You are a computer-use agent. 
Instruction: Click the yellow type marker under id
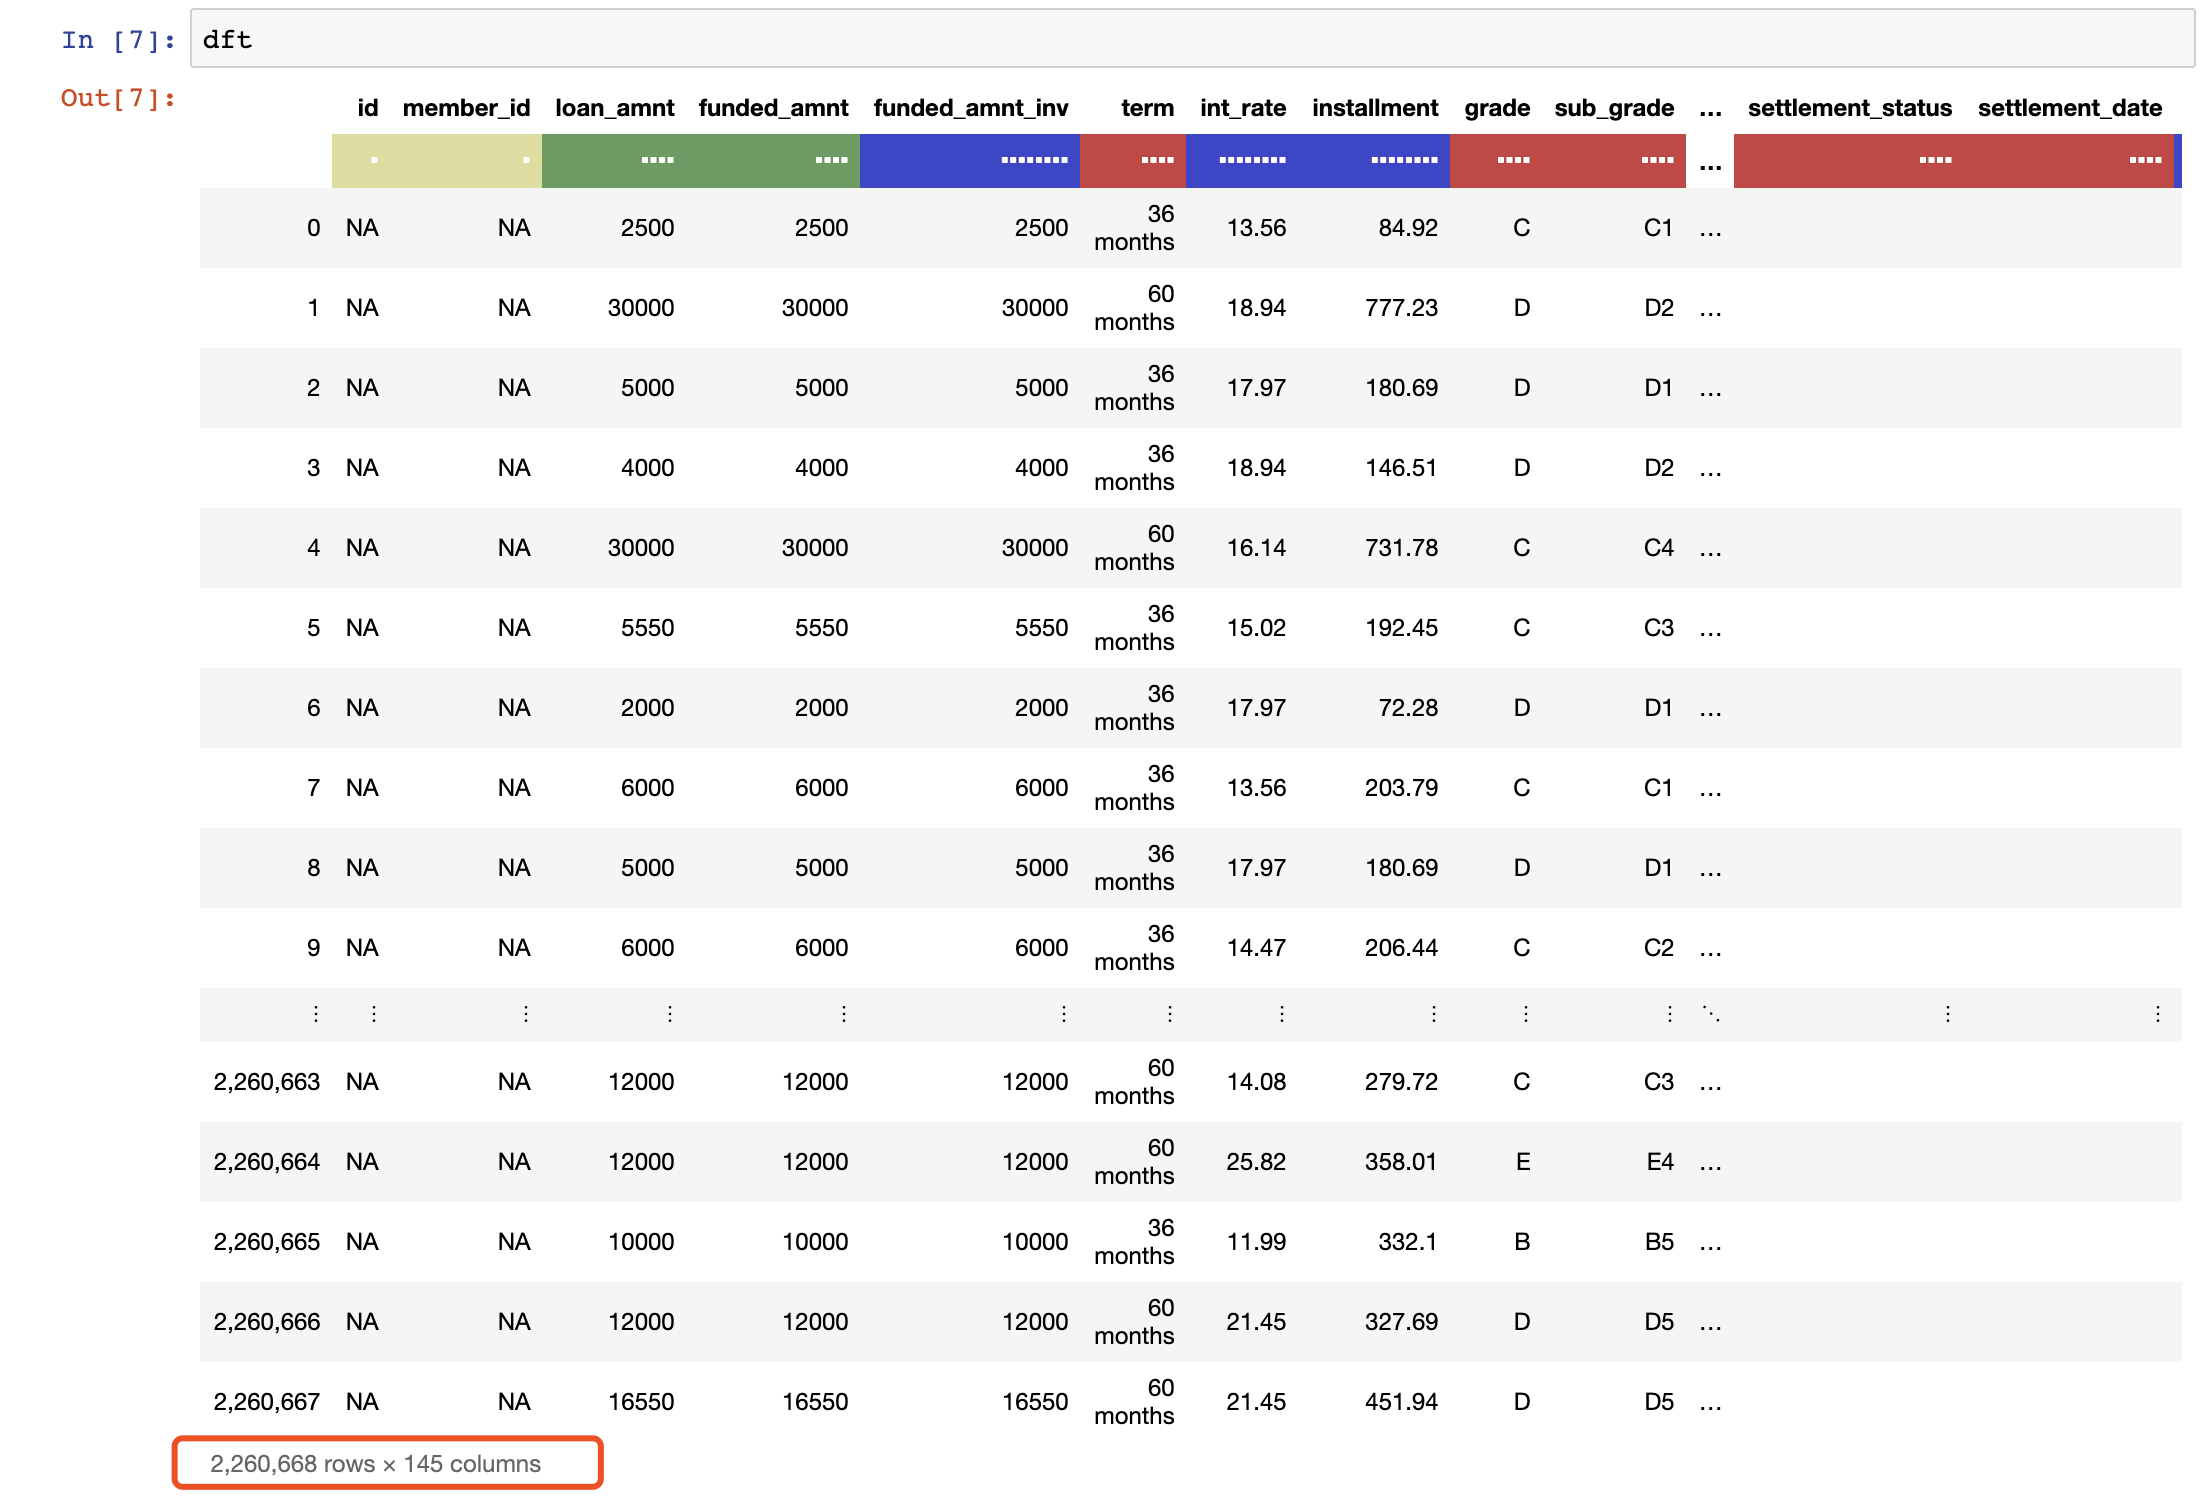tap(374, 160)
